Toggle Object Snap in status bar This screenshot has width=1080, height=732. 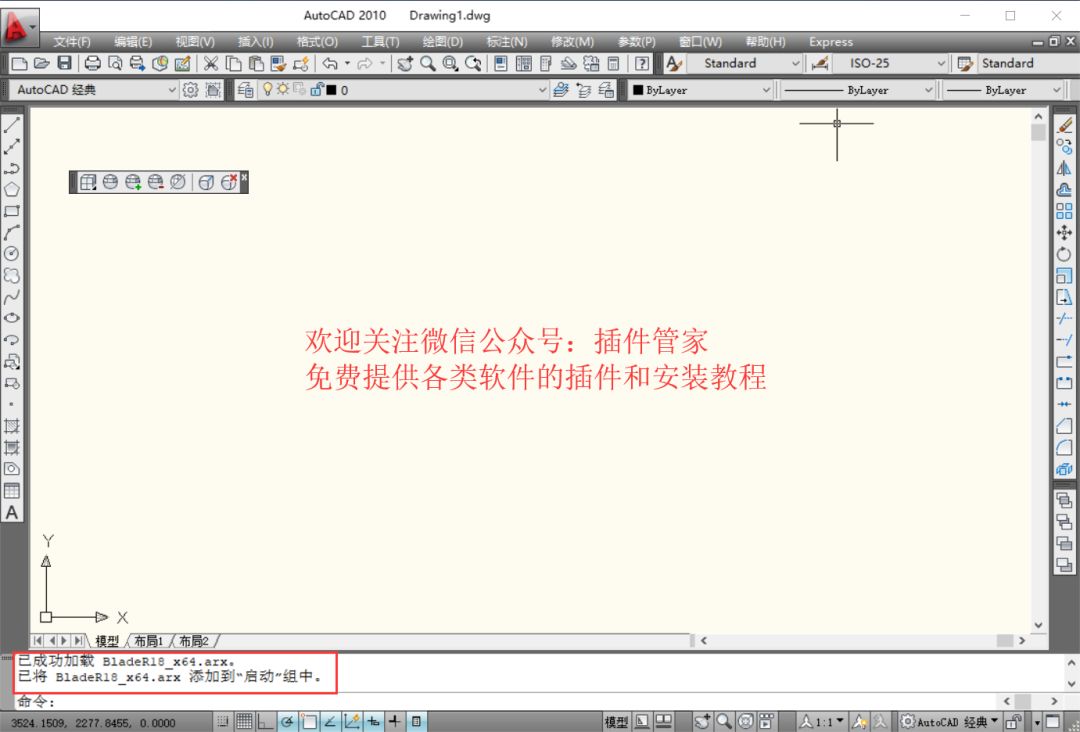click(309, 722)
